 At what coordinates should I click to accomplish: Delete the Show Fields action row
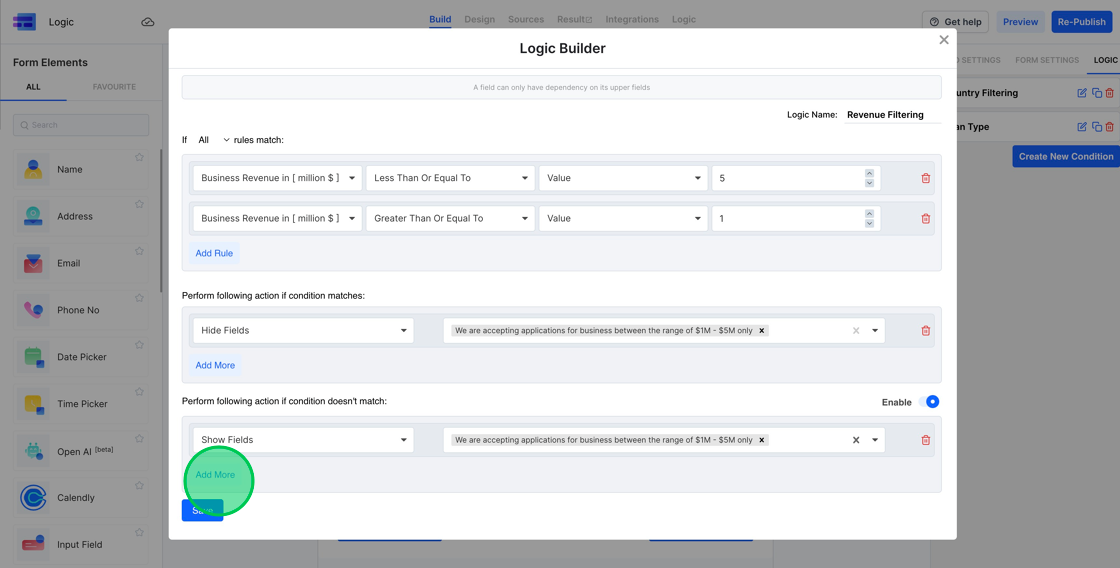pos(925,440)
